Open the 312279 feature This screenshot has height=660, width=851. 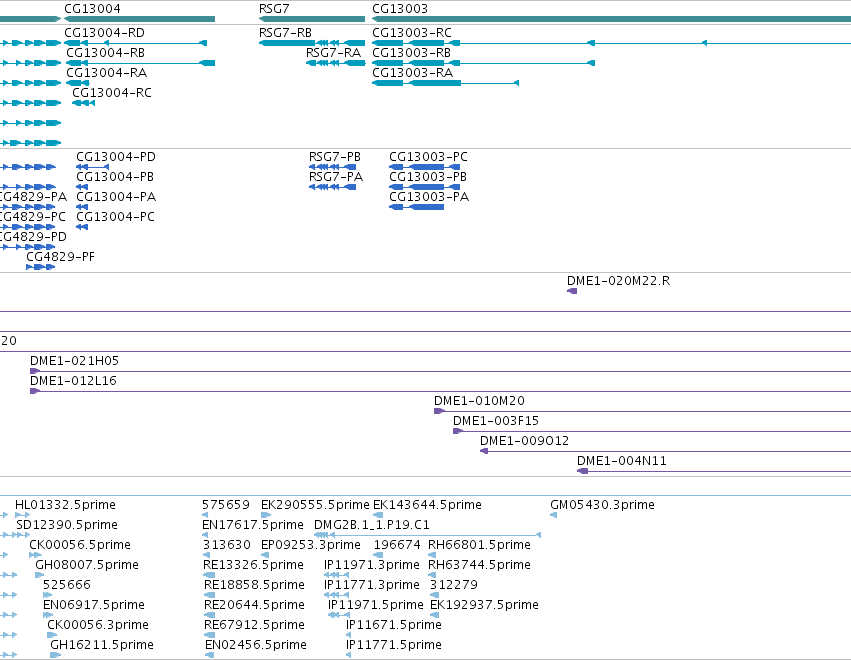(434, 595)
